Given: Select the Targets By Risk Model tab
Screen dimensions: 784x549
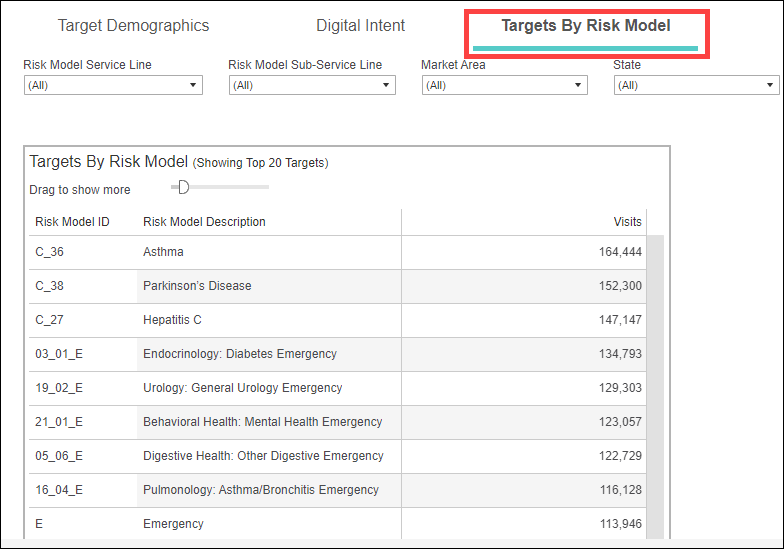Looking at the screenshot, I should click(586, 26).
